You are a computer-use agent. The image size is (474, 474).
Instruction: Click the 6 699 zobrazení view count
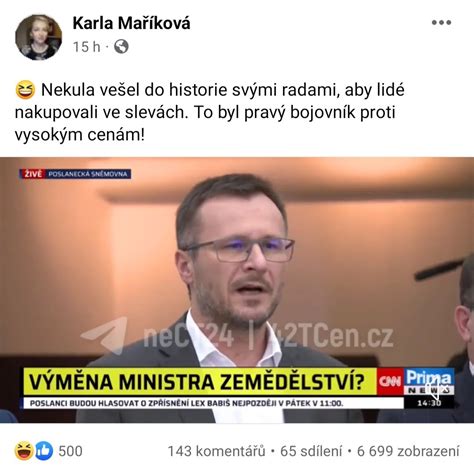point(408,451)
